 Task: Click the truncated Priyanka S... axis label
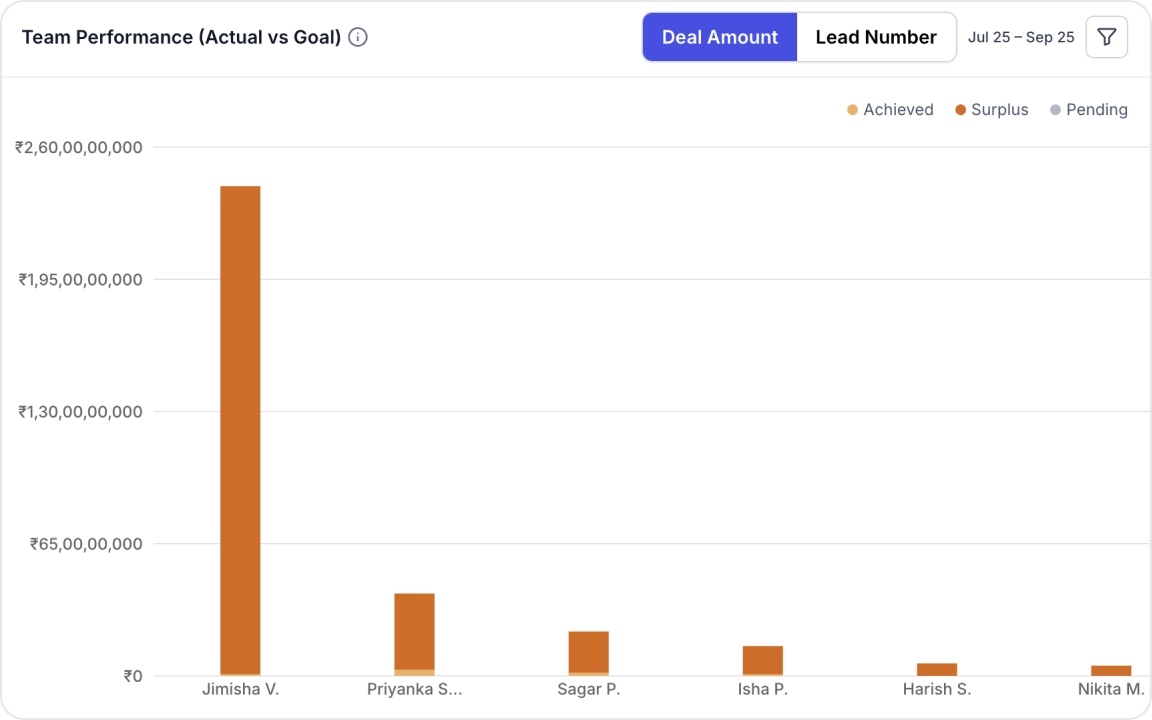pos(414,689)
